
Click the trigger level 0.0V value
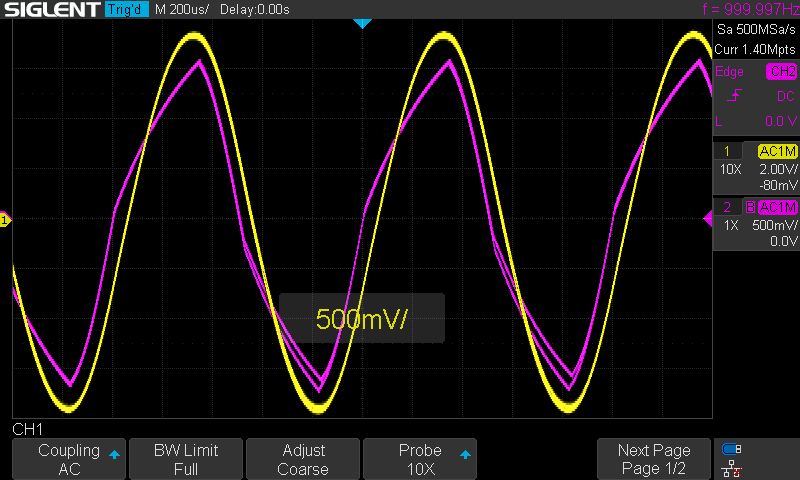(781, 121)
